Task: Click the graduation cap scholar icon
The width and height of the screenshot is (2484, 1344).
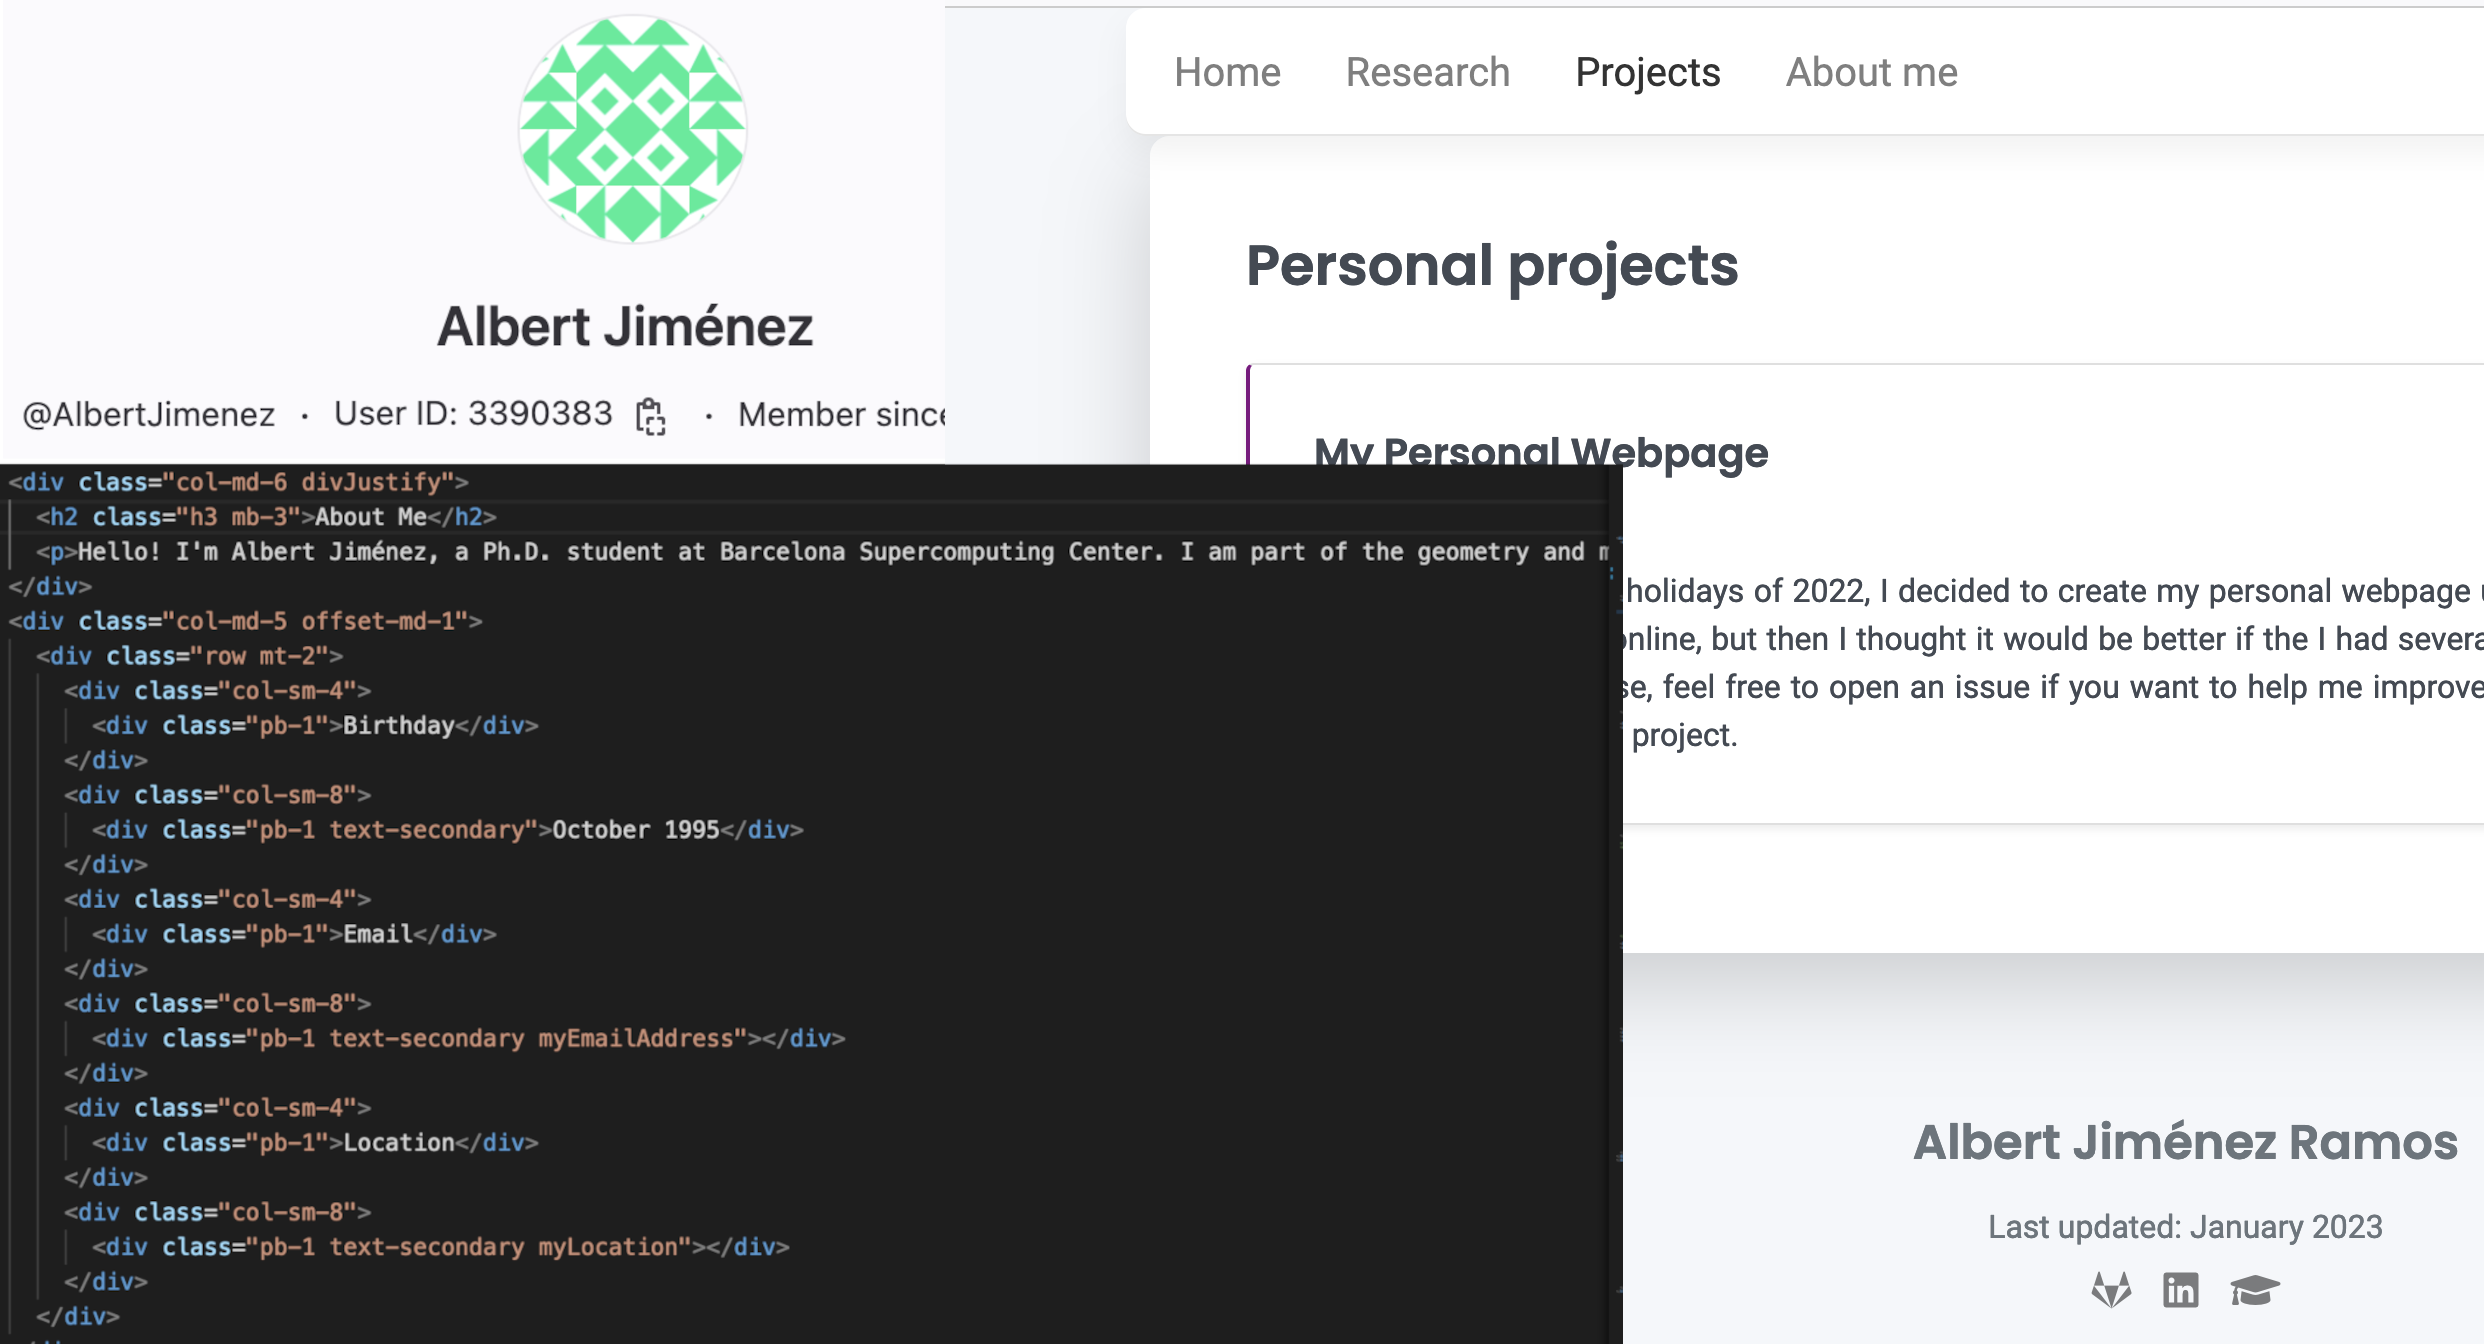Action: [2254, 1290]
